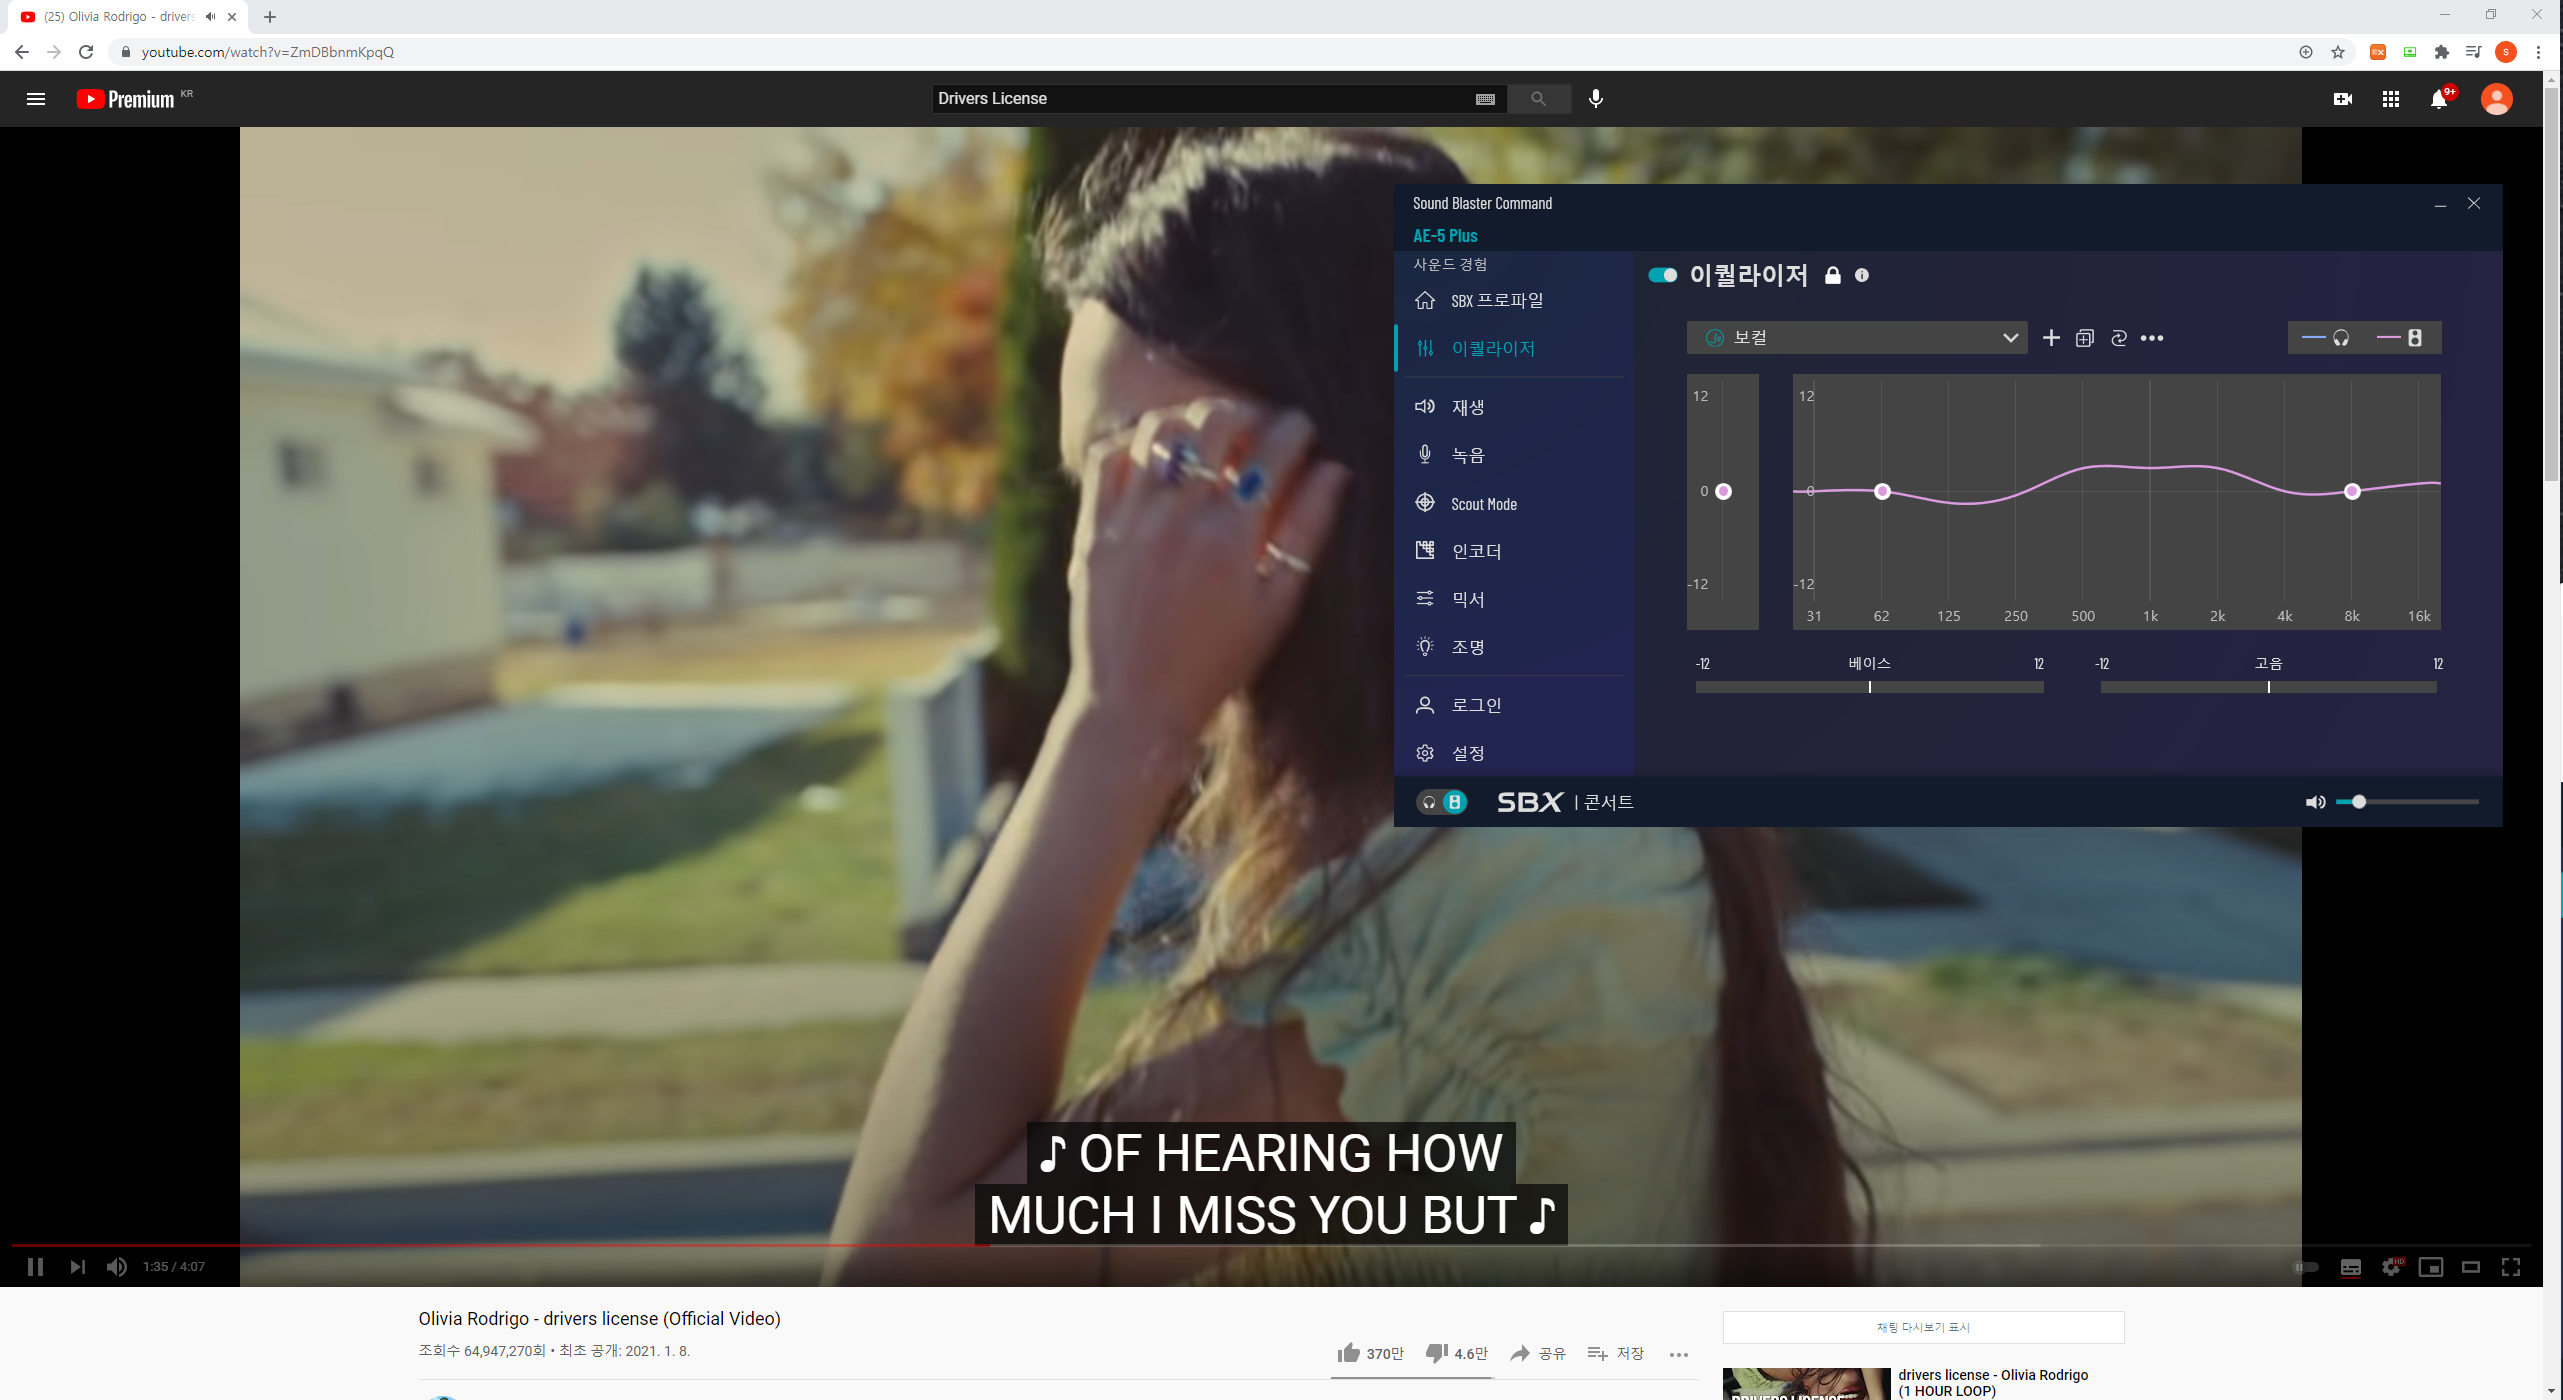
Task: Adjust the 고음 treble slider
Action: tap(2268, 687)
